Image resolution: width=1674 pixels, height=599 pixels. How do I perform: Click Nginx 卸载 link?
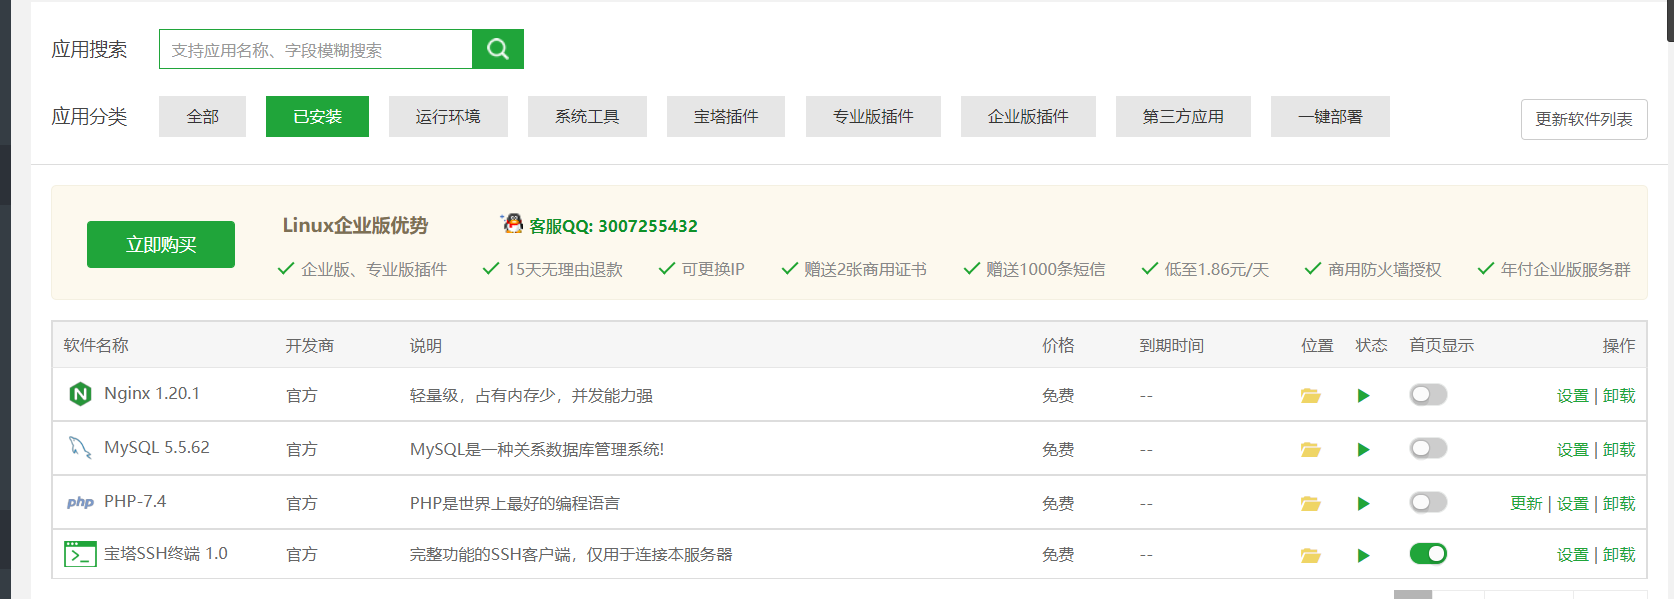[1619, 396]
